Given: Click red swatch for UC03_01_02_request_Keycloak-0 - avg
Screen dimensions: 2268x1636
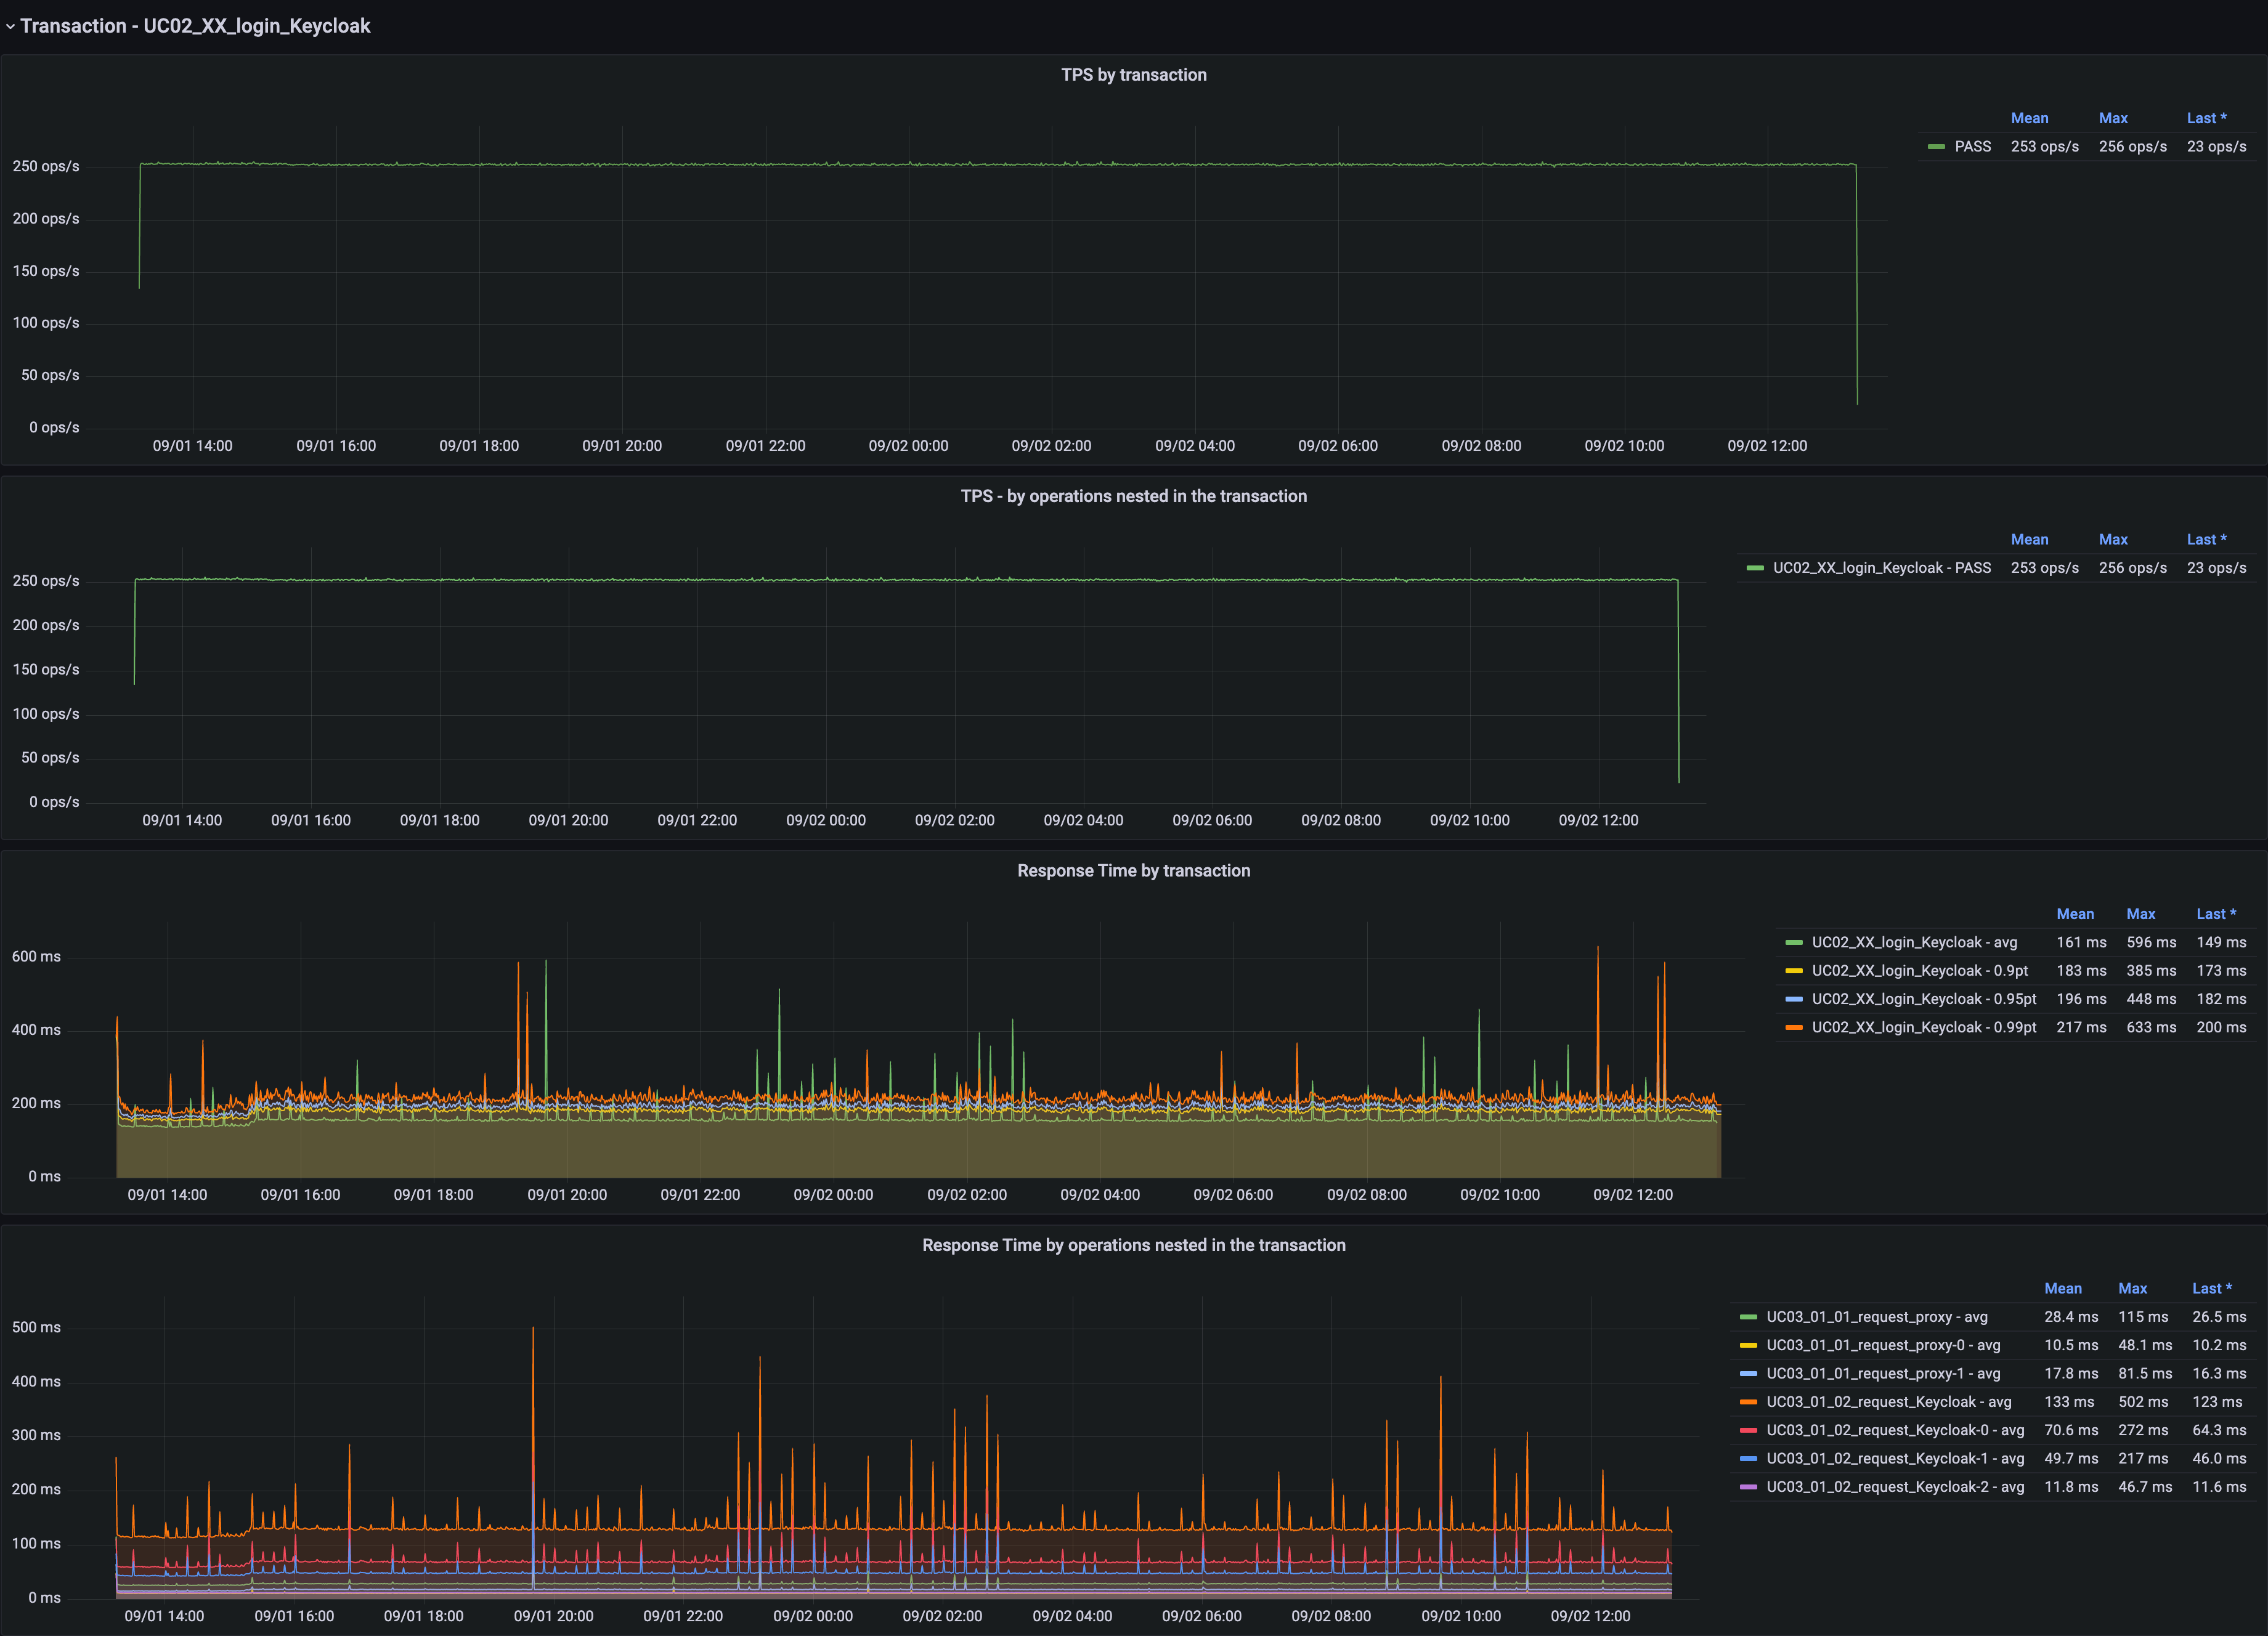Looking at the screenshot, I should pos(1748,1431).
